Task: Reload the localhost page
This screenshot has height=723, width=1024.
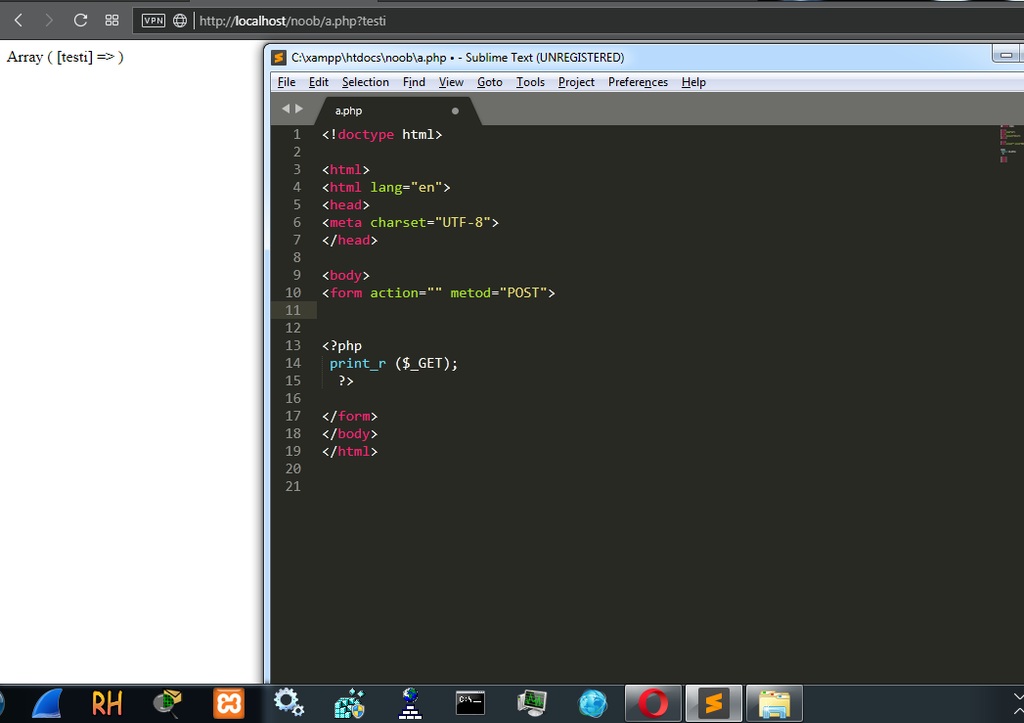Action: [80, 20]
